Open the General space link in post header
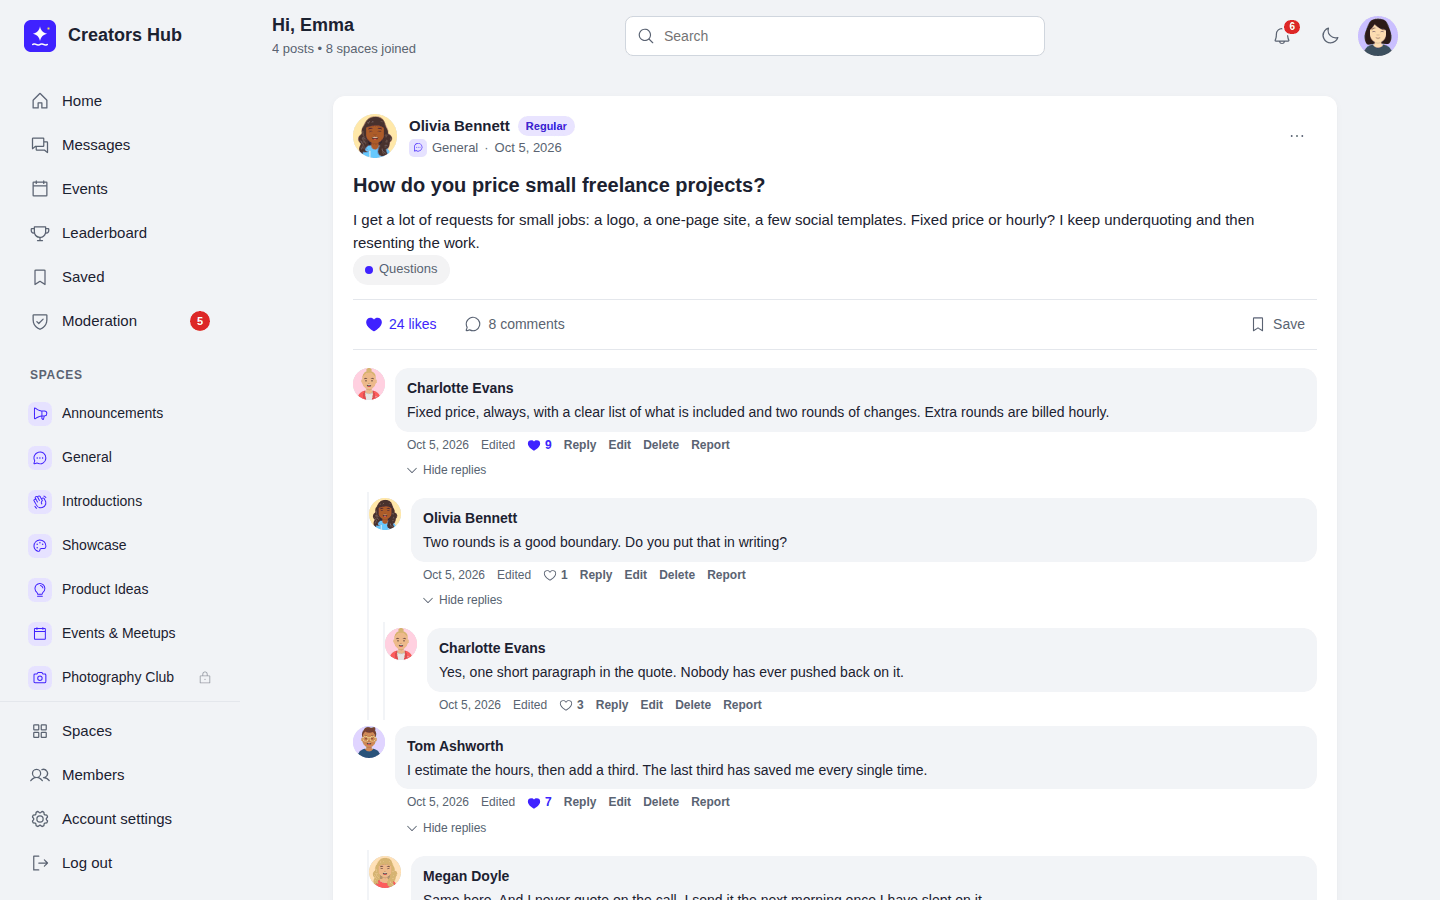The height and width of the screenshot is (900, 1440). coord(455,148)
